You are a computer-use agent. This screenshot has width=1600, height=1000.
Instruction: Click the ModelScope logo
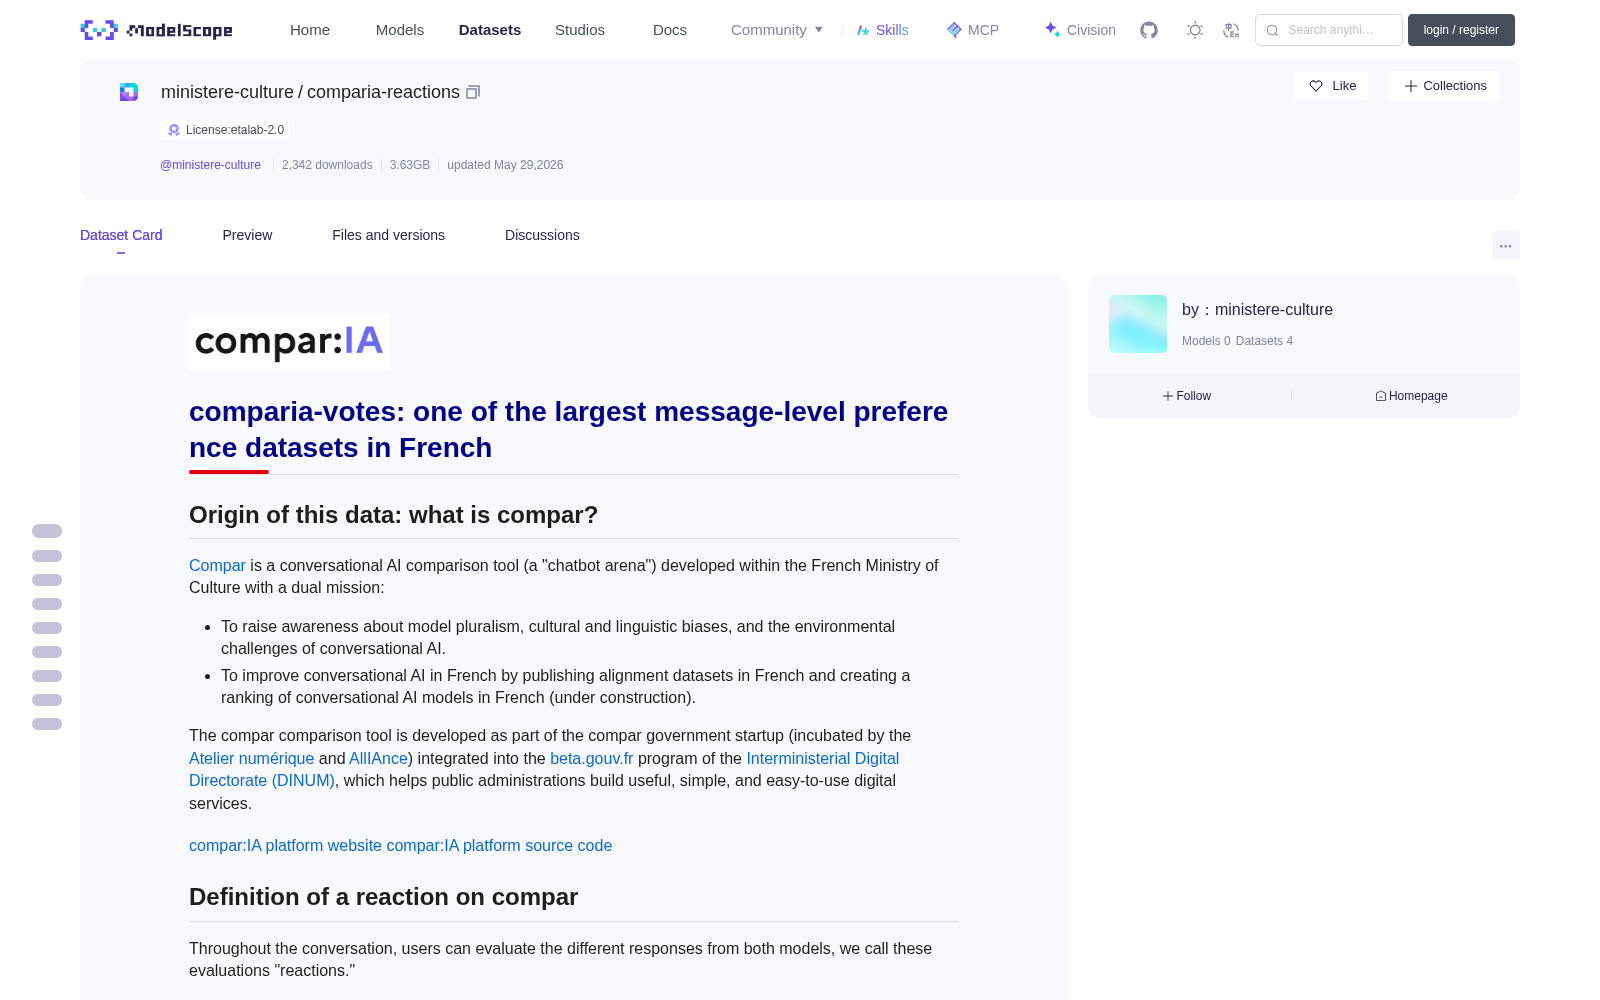tap(157, 30)
